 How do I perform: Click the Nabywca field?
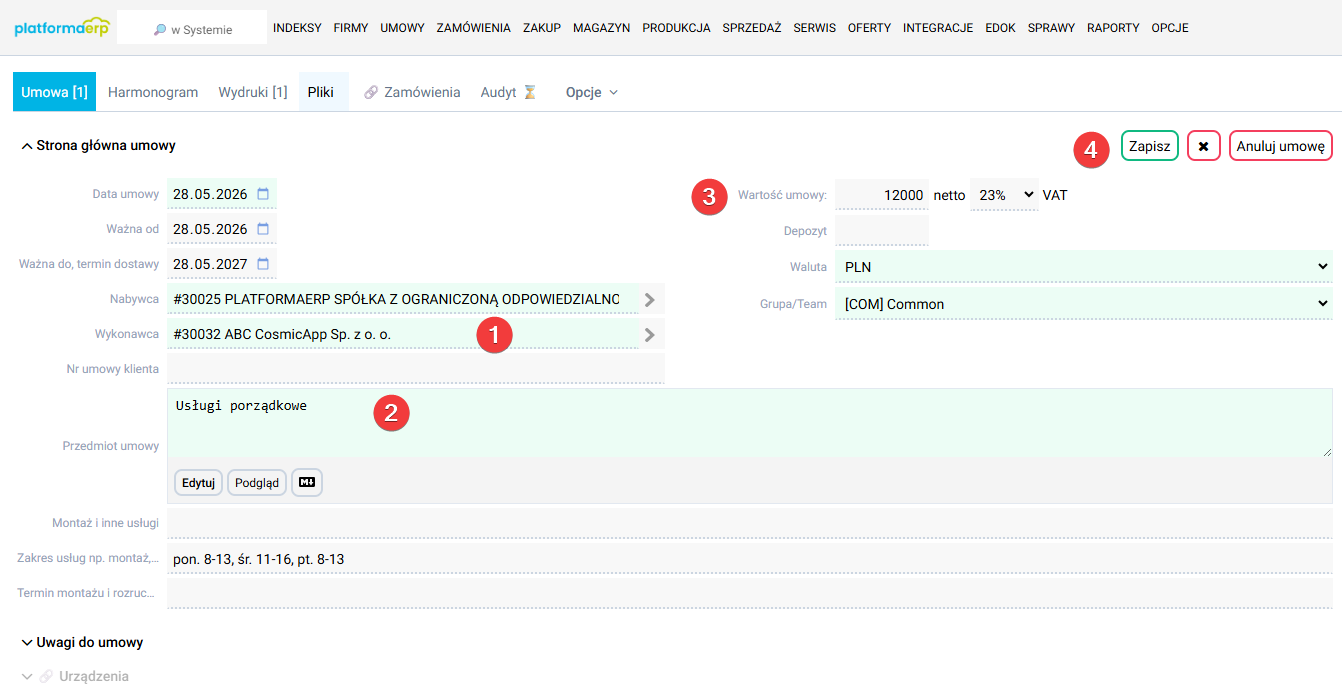point(403,299)
